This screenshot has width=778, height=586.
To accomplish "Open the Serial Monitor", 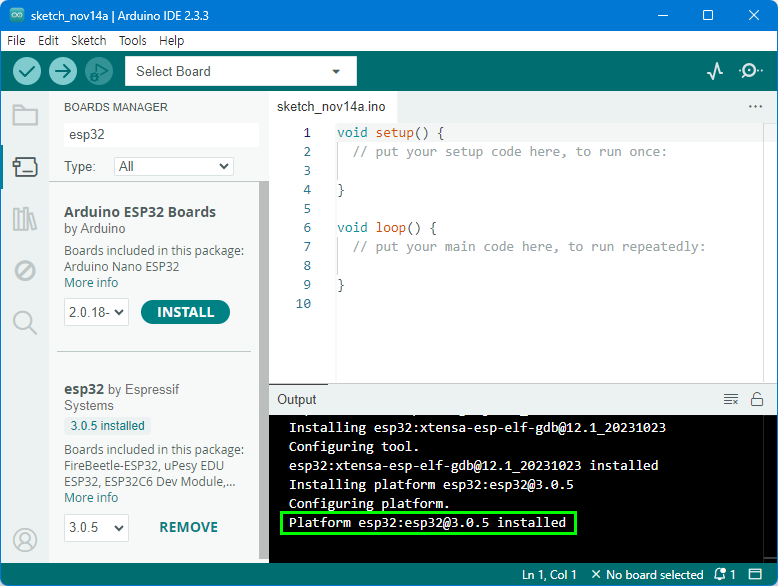I will [751, 71].
